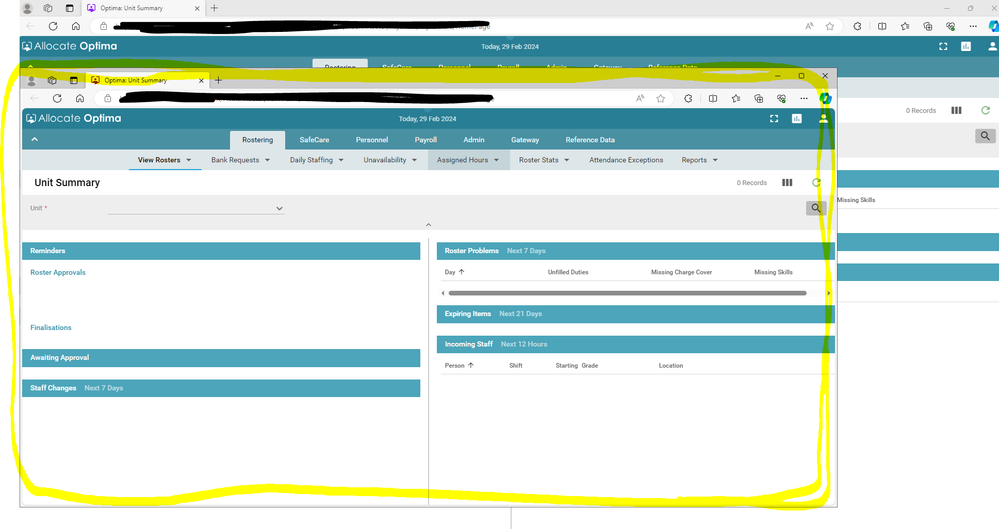Switch to Admin tab
999x529 pixels.
pos(474,140)
